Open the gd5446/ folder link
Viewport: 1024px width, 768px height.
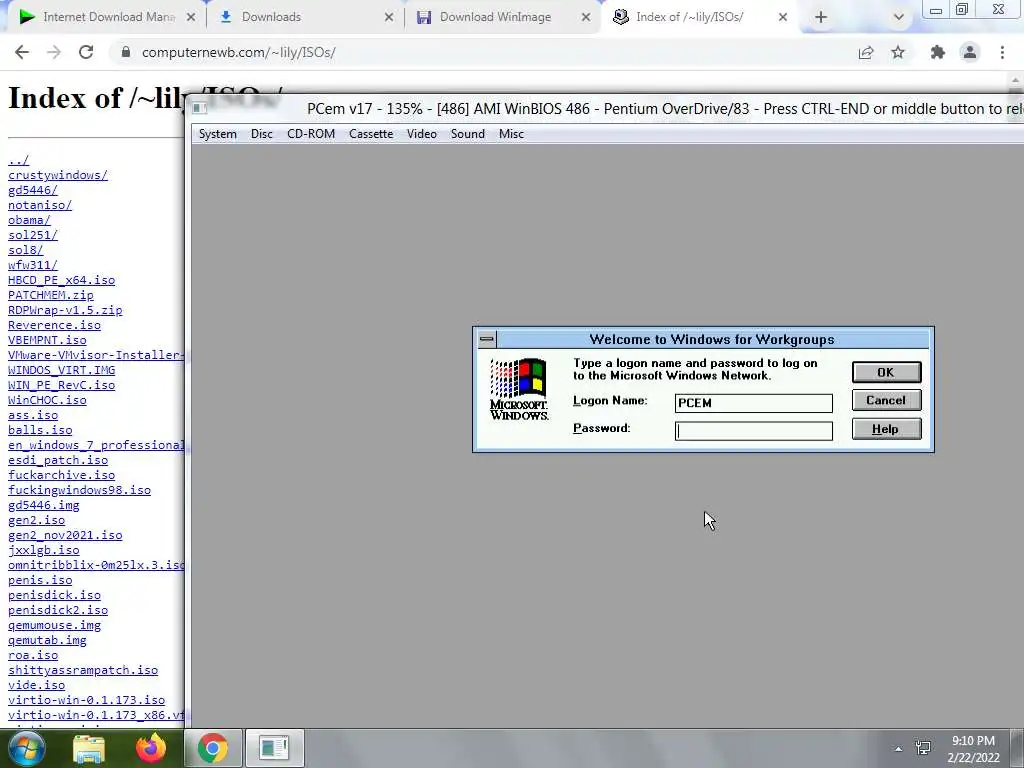[33, 190]
